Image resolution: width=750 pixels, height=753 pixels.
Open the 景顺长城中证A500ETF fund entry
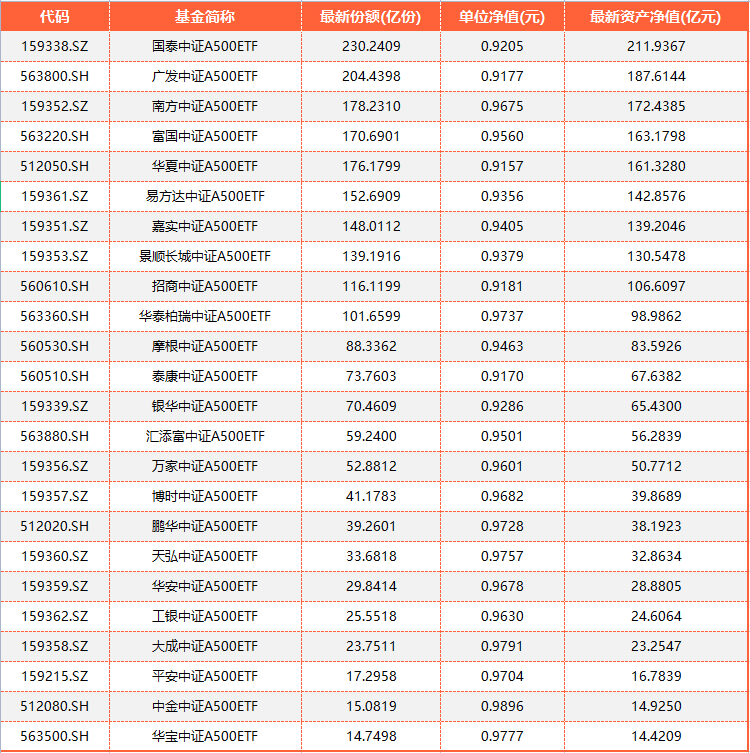click(205, 256)
